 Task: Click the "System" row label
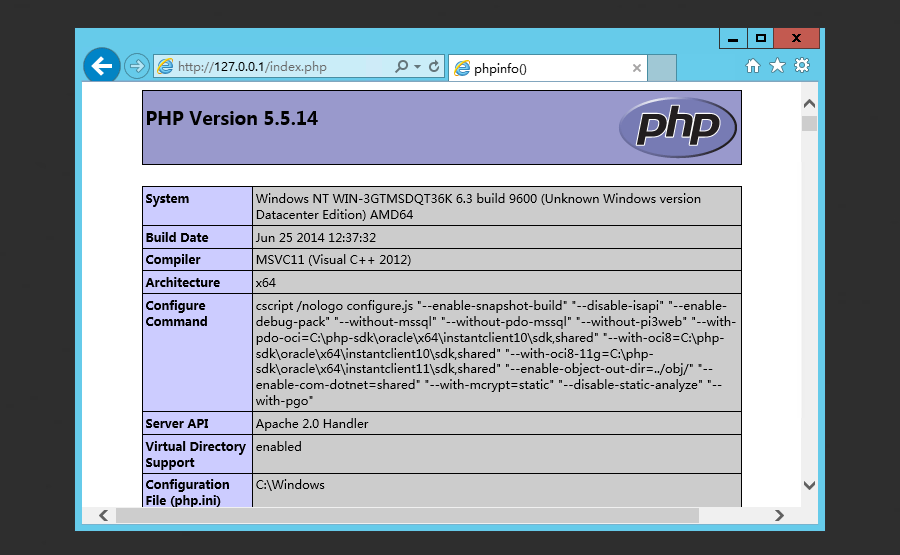[167, 199]
